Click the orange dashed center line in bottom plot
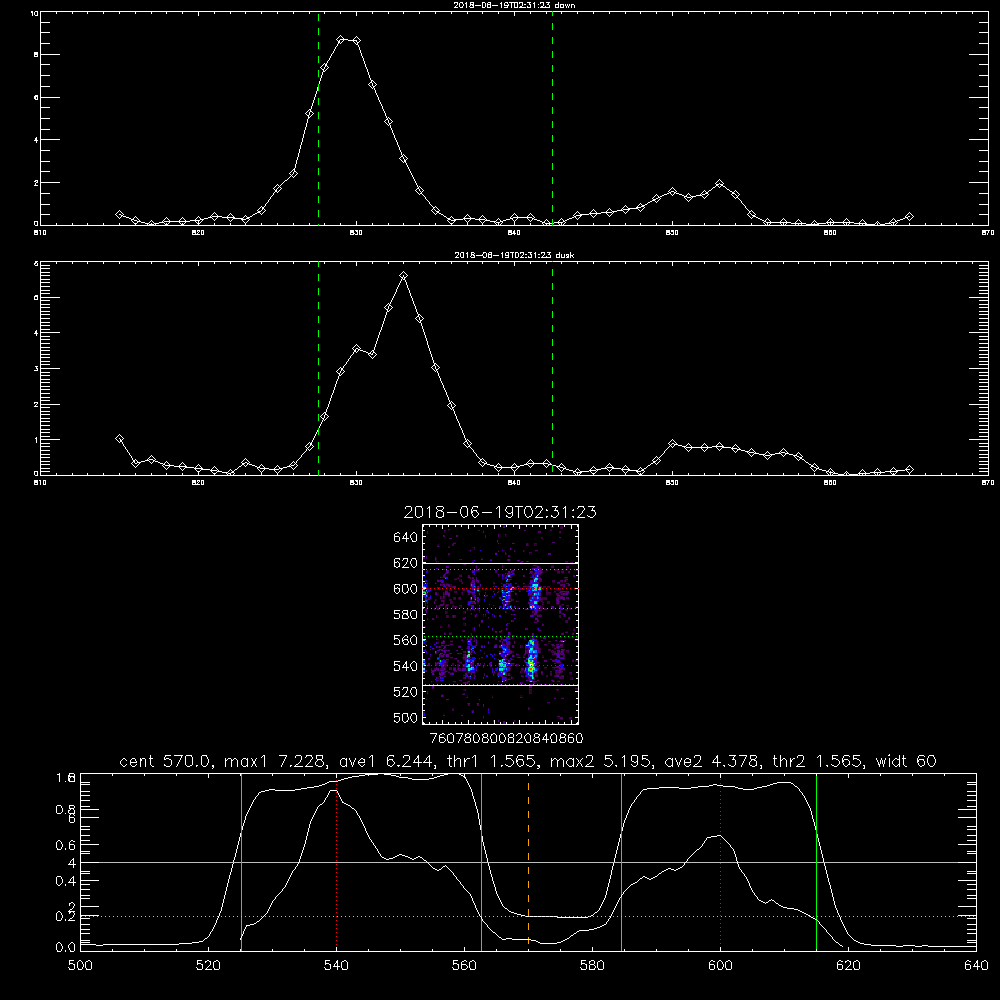The height and width of the screenshot is (1000, 1000). point(529,863)
